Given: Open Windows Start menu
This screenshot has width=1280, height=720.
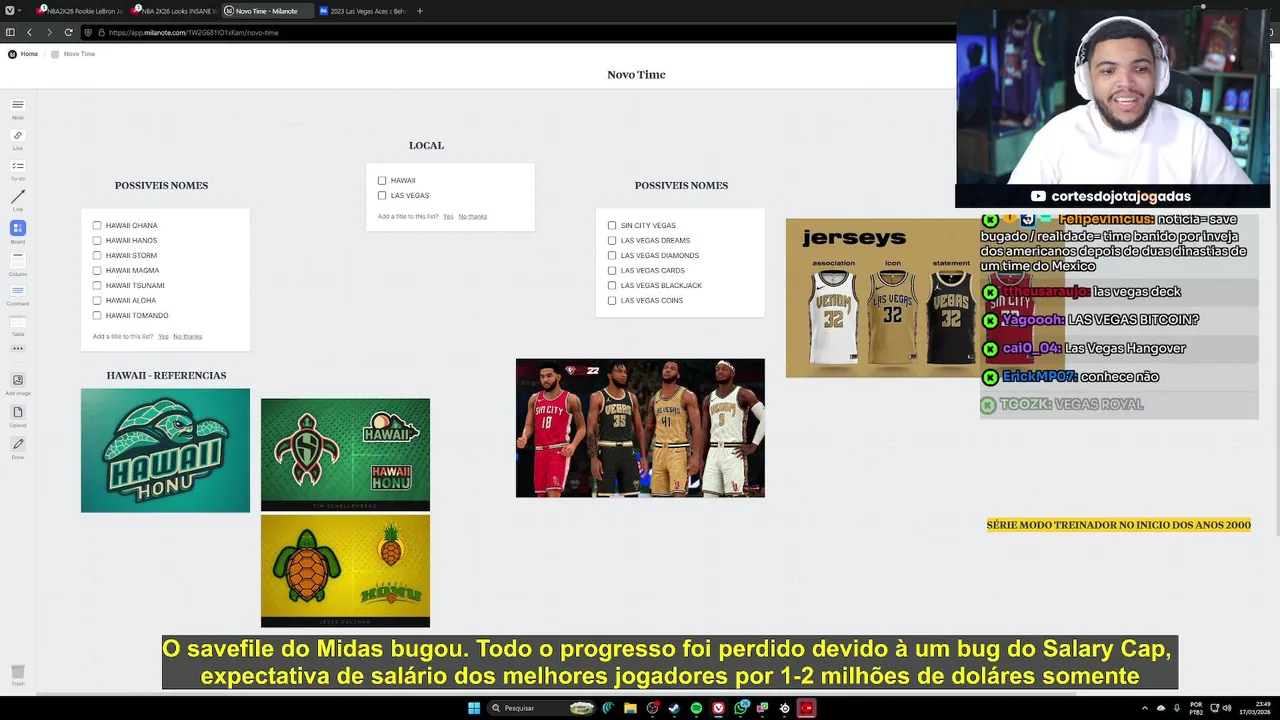Looking at the screenshot, I should (474, 708).
